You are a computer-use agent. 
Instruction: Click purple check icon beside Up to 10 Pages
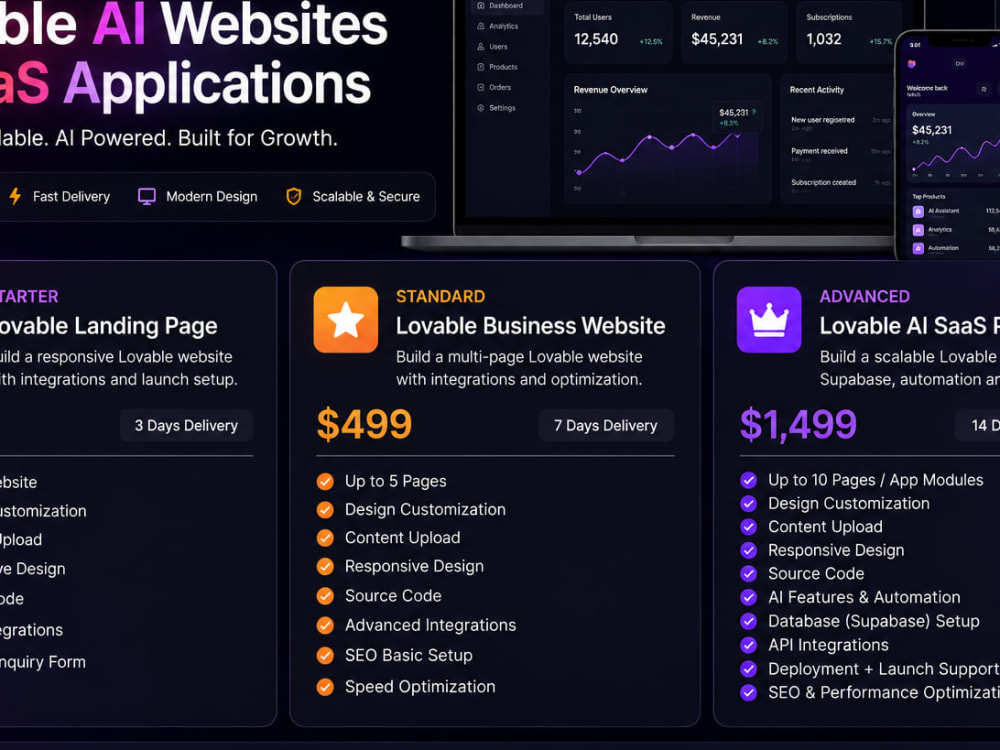[749, 480]
